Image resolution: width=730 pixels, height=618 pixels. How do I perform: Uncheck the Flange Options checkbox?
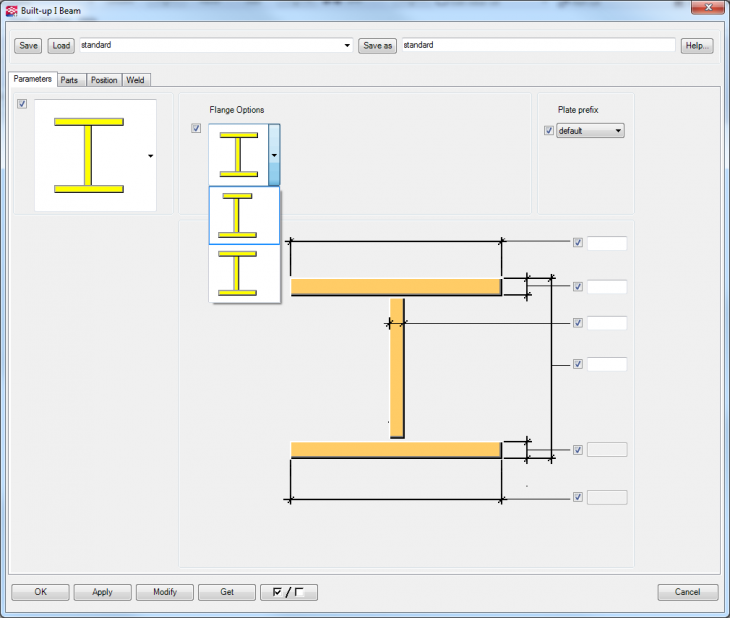[x=196, y=128]
